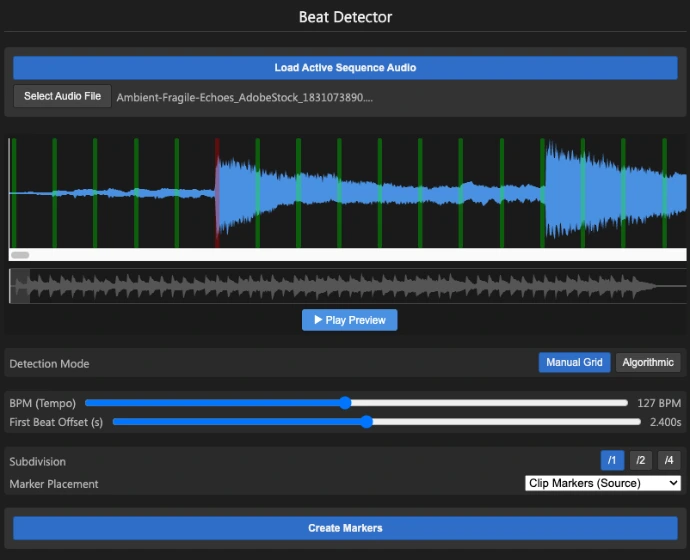Choose the /4 subdivision option
The height and width of the screenshot is (560, 690).
[669, 461]
